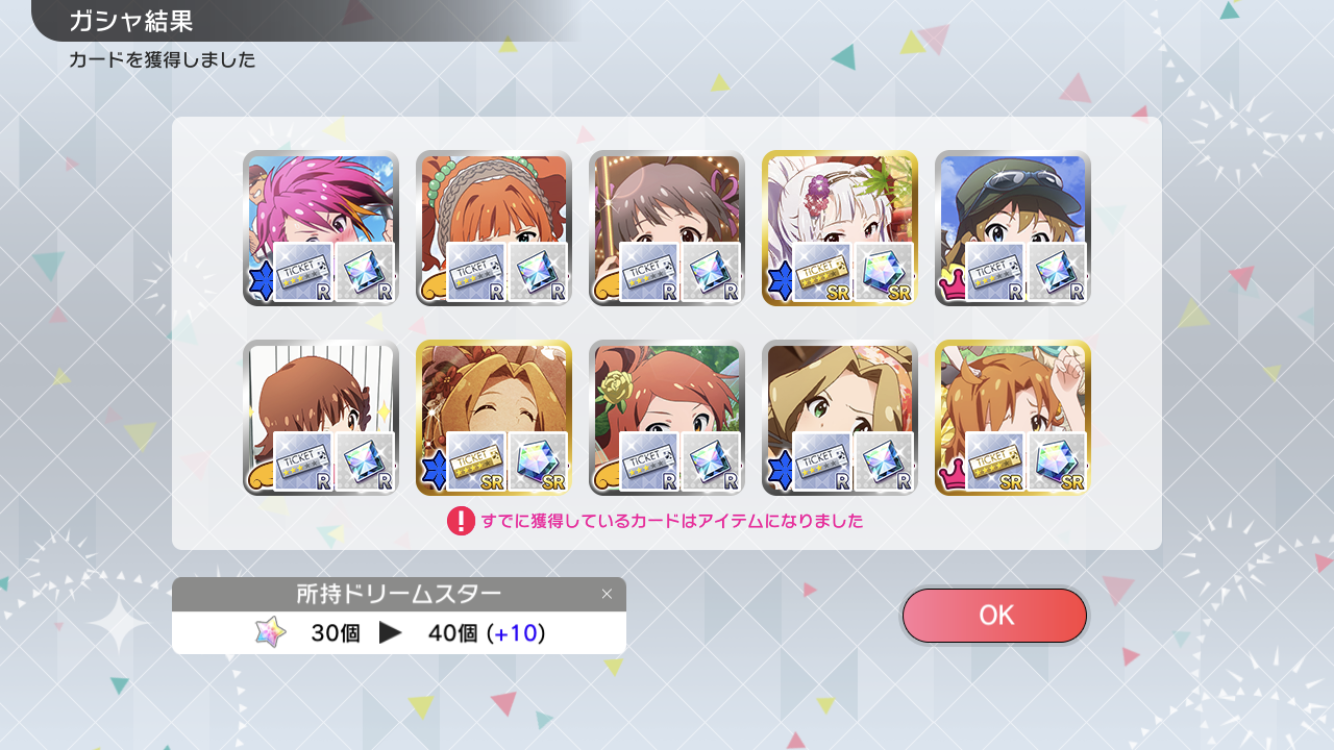Select the gold-framed white-haired SR card
The width and height of the screenshot is (1334, 750).
pyautogui.click(x=840, y=228)
